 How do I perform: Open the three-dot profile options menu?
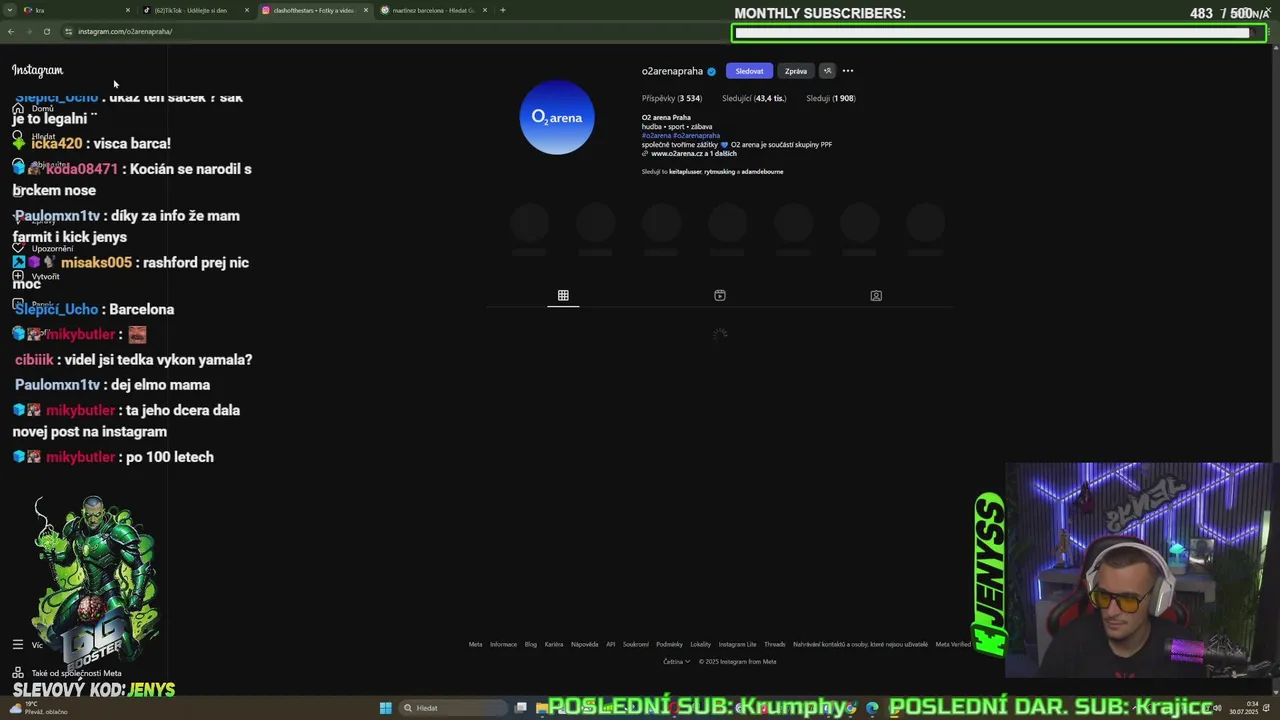[x=848, y=71]
